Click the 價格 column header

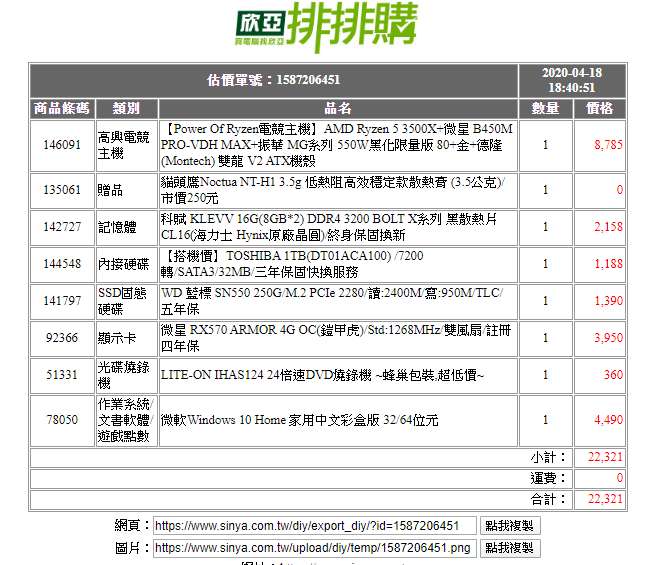point(600,109)
